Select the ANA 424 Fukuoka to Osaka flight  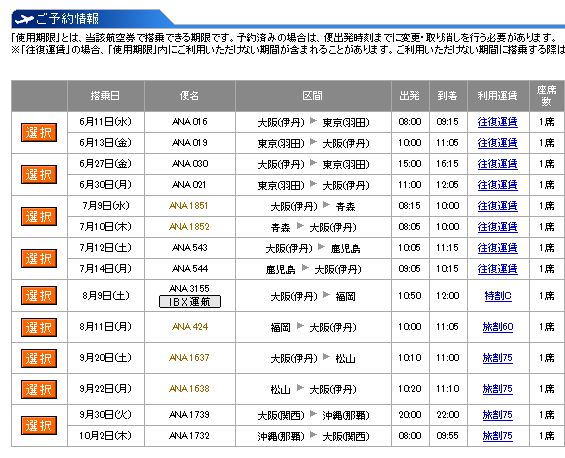[39, 327]
